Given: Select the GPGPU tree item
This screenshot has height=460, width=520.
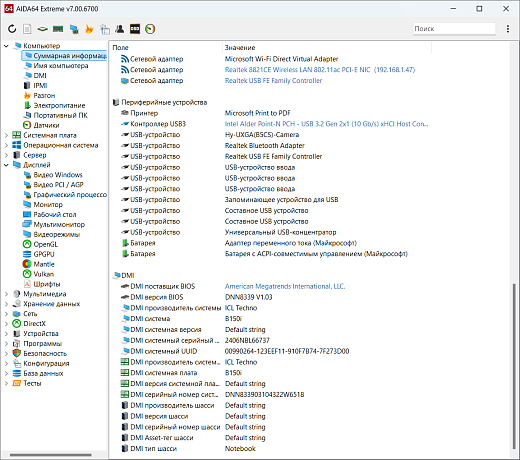Looking at the screenshot, I should [x=44, y=254].
